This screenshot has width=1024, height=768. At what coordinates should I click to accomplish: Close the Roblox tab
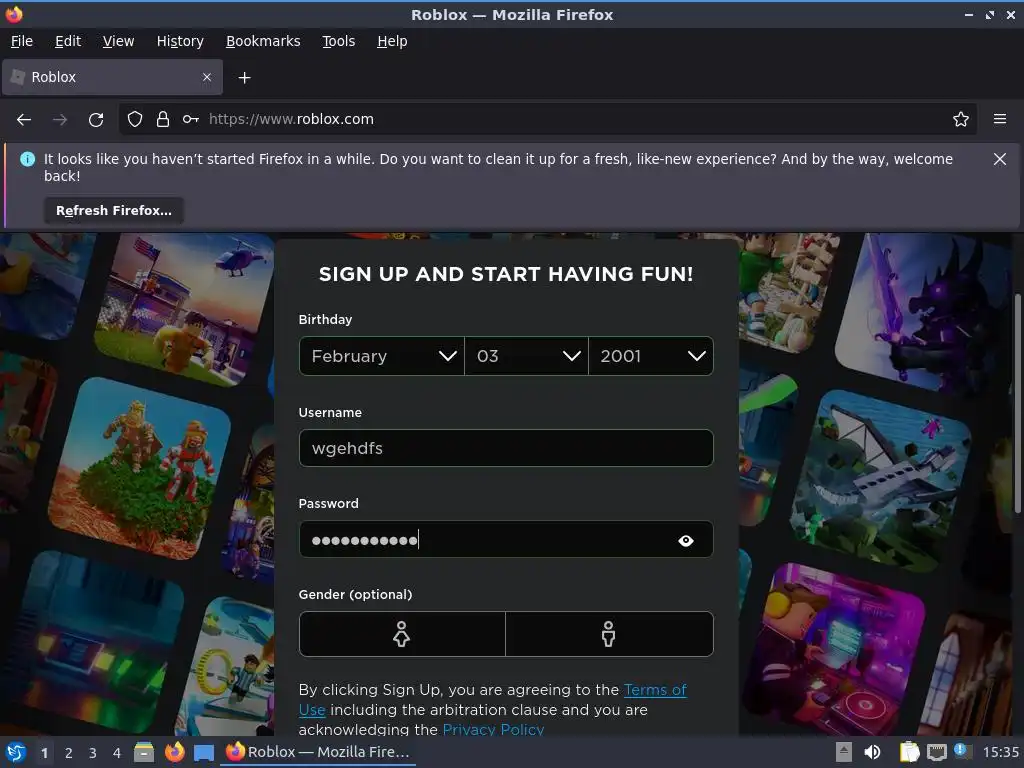(207, 77)
